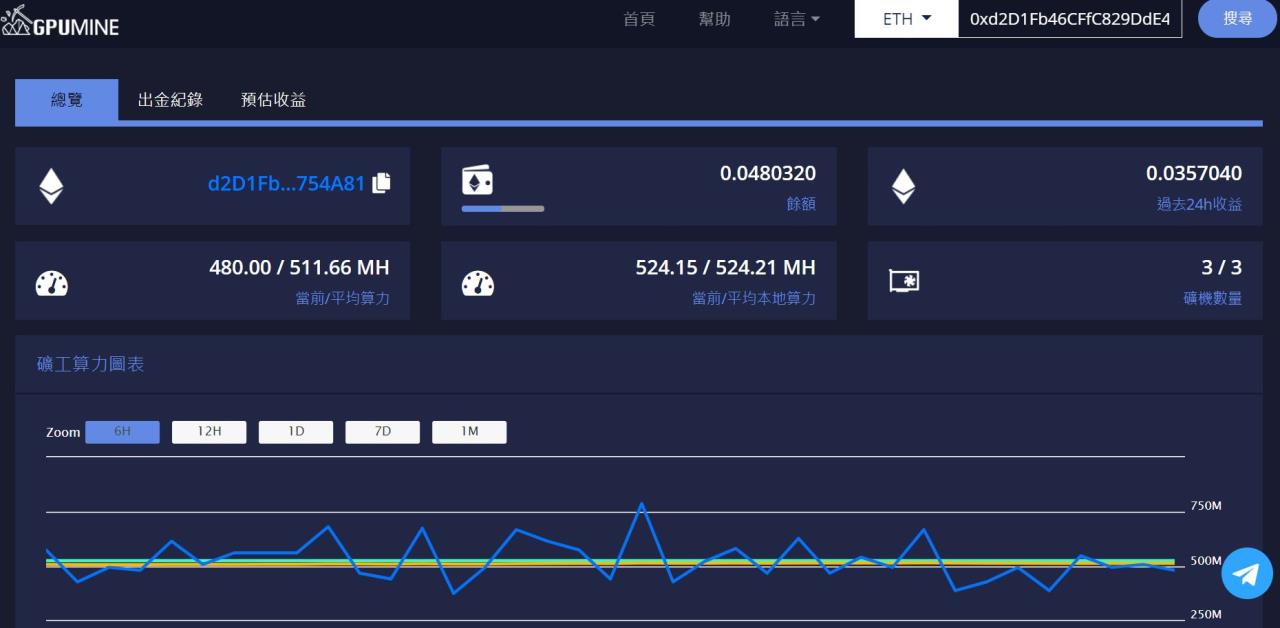Enable the 7D chart view
This screenshot has height=628, width=1280.
point(382,431)
